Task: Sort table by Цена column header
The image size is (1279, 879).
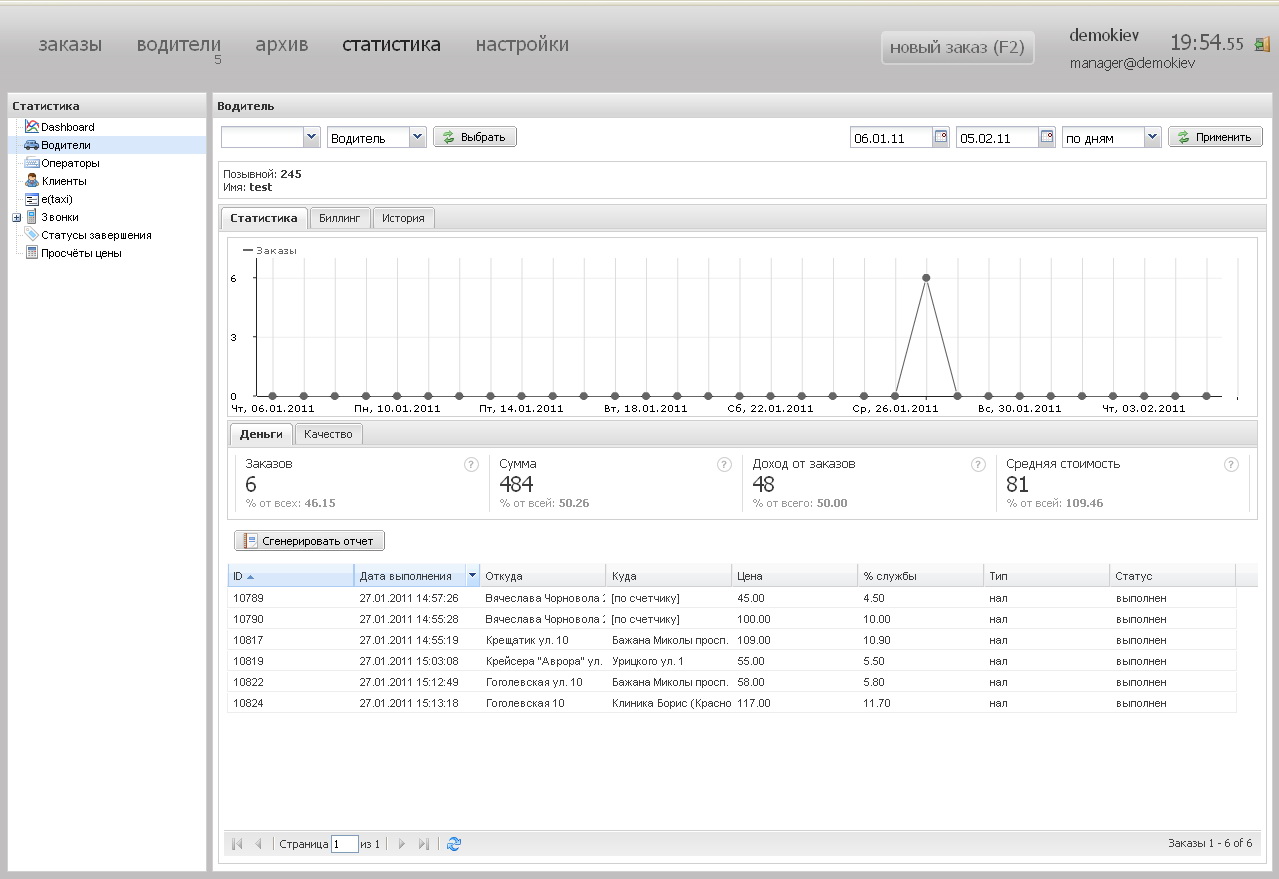Action: [794, 576]
